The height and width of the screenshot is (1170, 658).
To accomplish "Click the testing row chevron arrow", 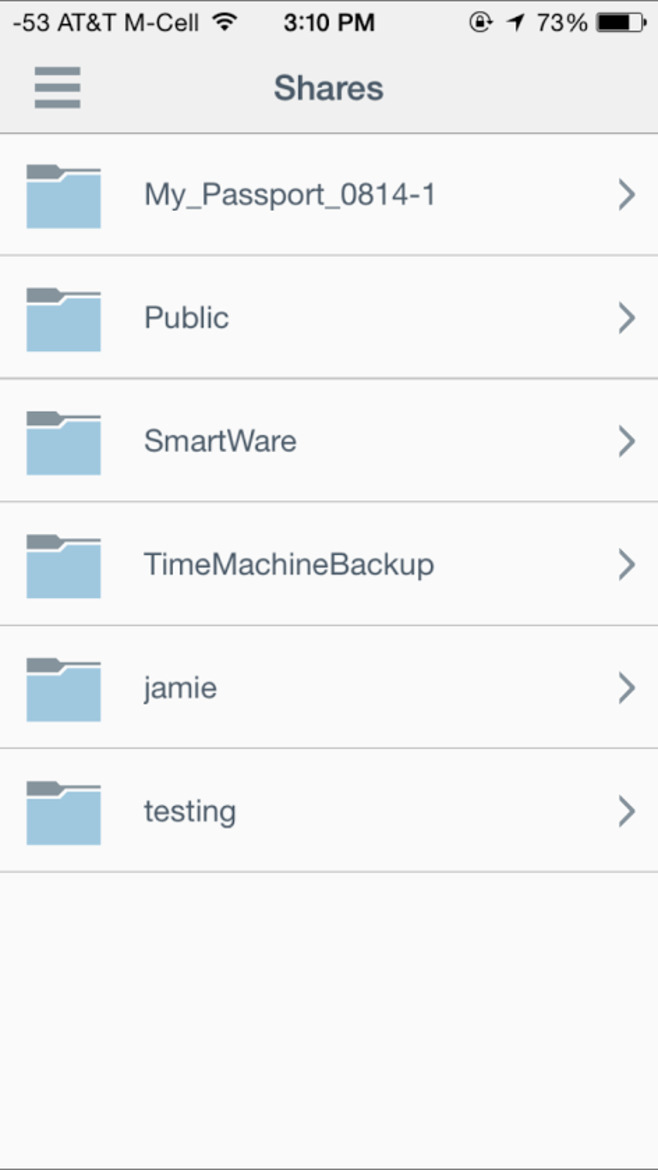I will point(627,811).
